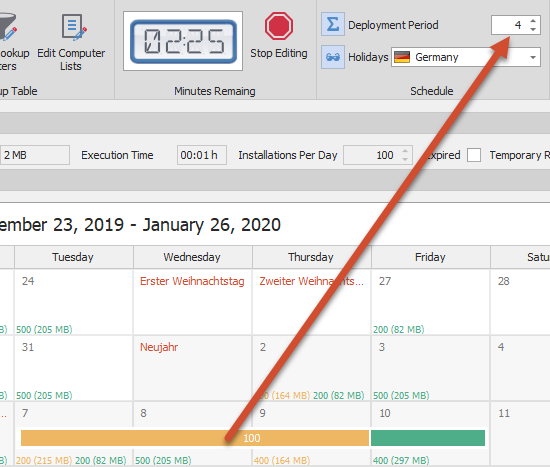550x467 pixels.
Task: Select the green bar on Friday 10
Action: click(428, 438)
